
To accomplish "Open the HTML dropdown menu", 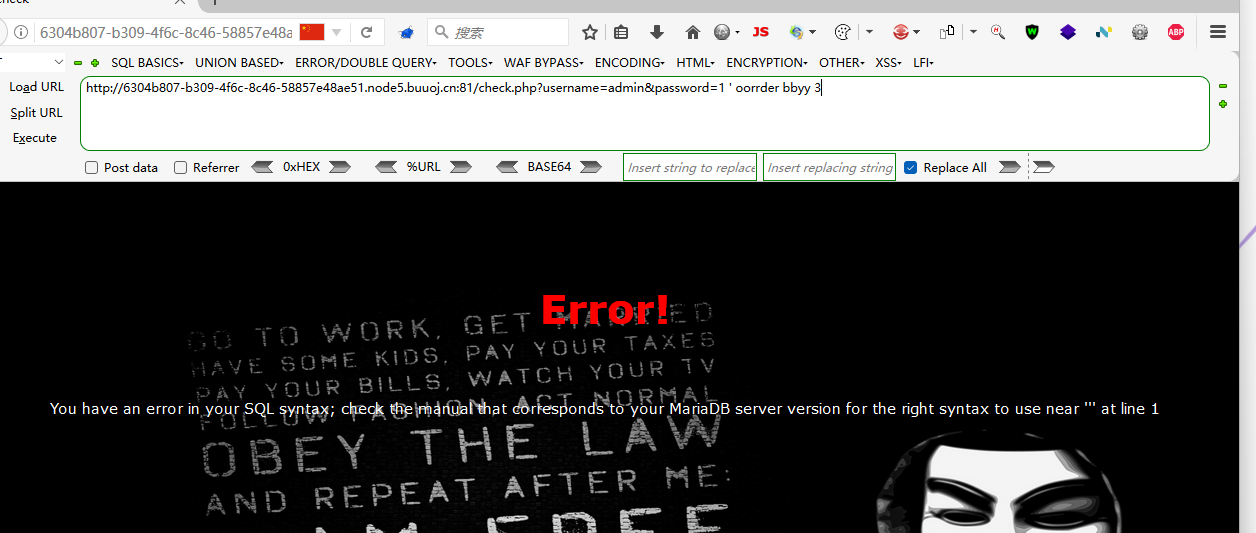I will [x=696, y=63].
